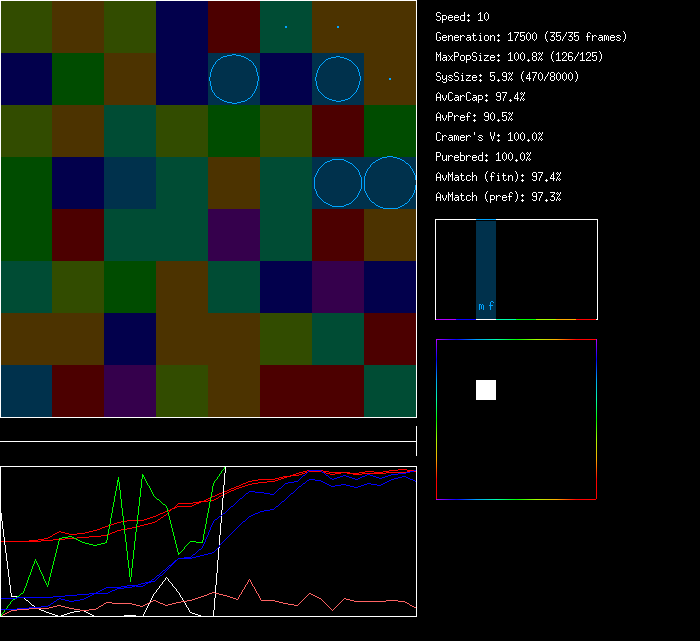The image size is (700, 641).
Task: Click the Generation: 17500 counter text
Action: pyautogui.click(x=531, y=37)
